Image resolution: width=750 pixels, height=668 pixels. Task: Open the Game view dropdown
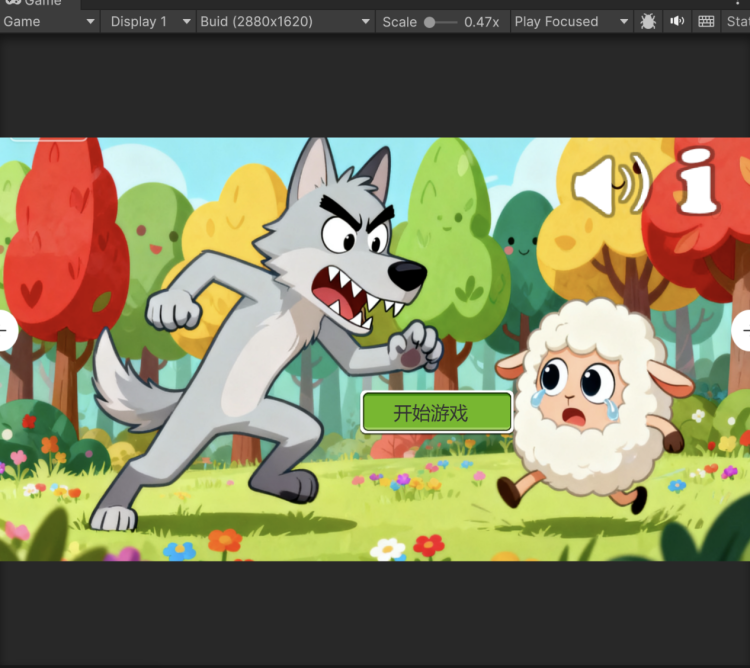pyautogui.click(x=49, y=21)
